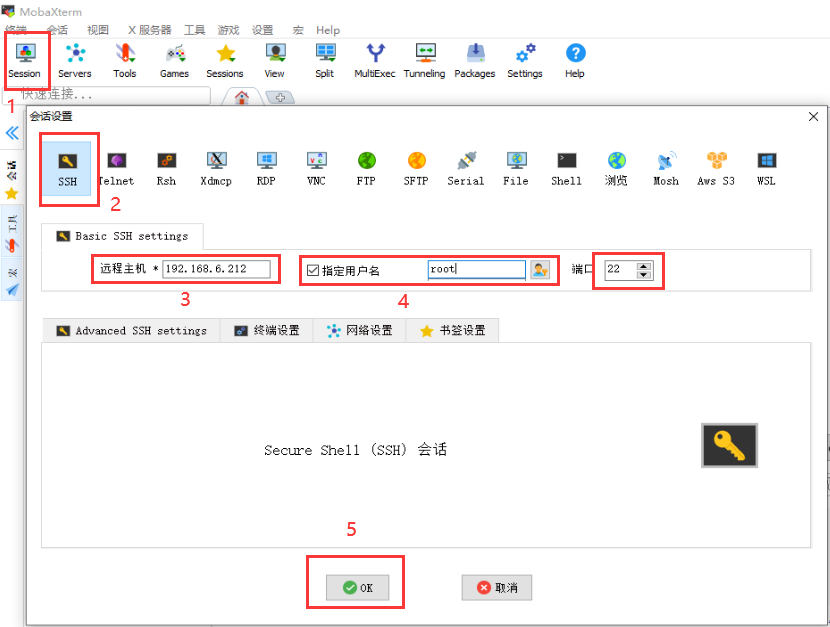Click the sidebar star favorites icon
830x627 pixels.
[x=12, y=194]
